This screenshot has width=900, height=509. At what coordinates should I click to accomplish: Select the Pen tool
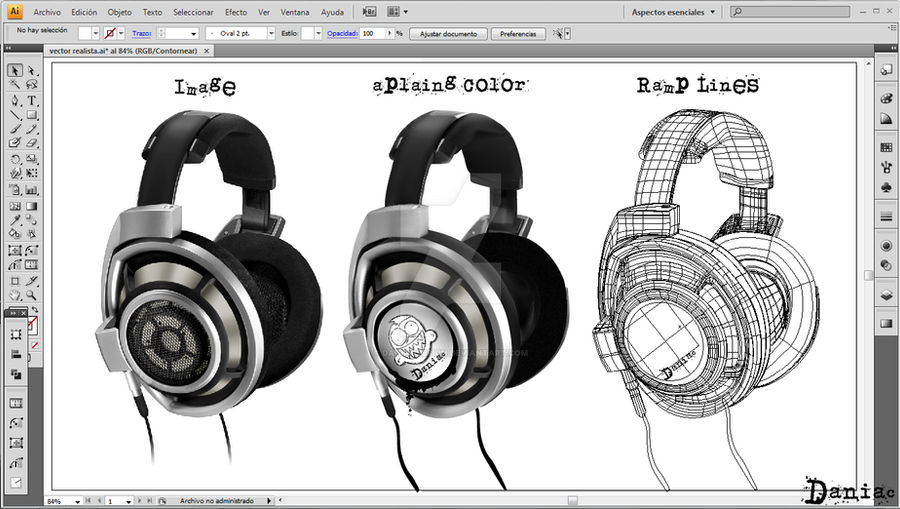[x=14, y=101]
